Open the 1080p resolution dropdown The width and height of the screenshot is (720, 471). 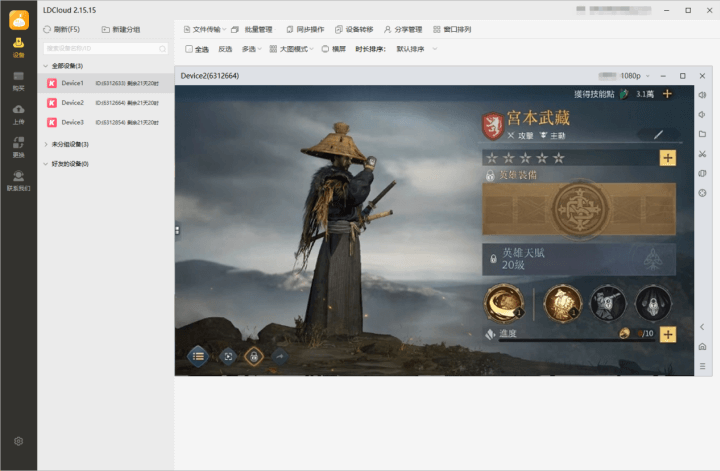point(635,76)
